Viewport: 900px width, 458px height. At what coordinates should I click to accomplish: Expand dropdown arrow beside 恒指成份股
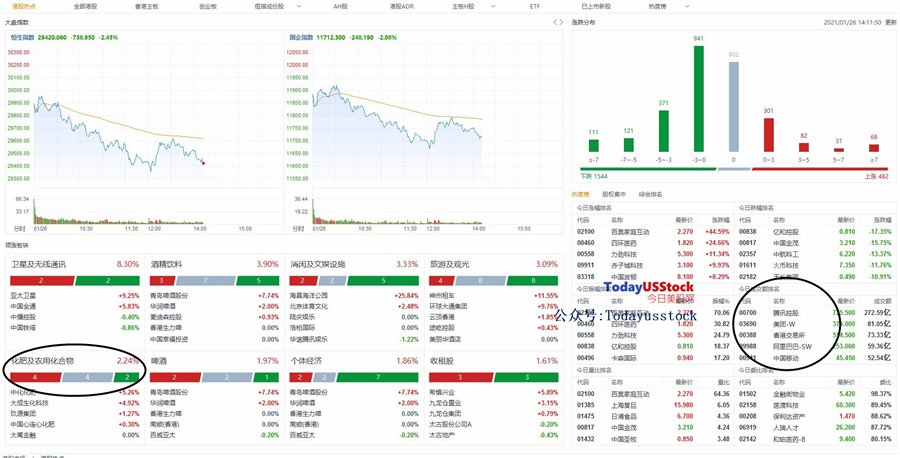click(x=298, y=6)
